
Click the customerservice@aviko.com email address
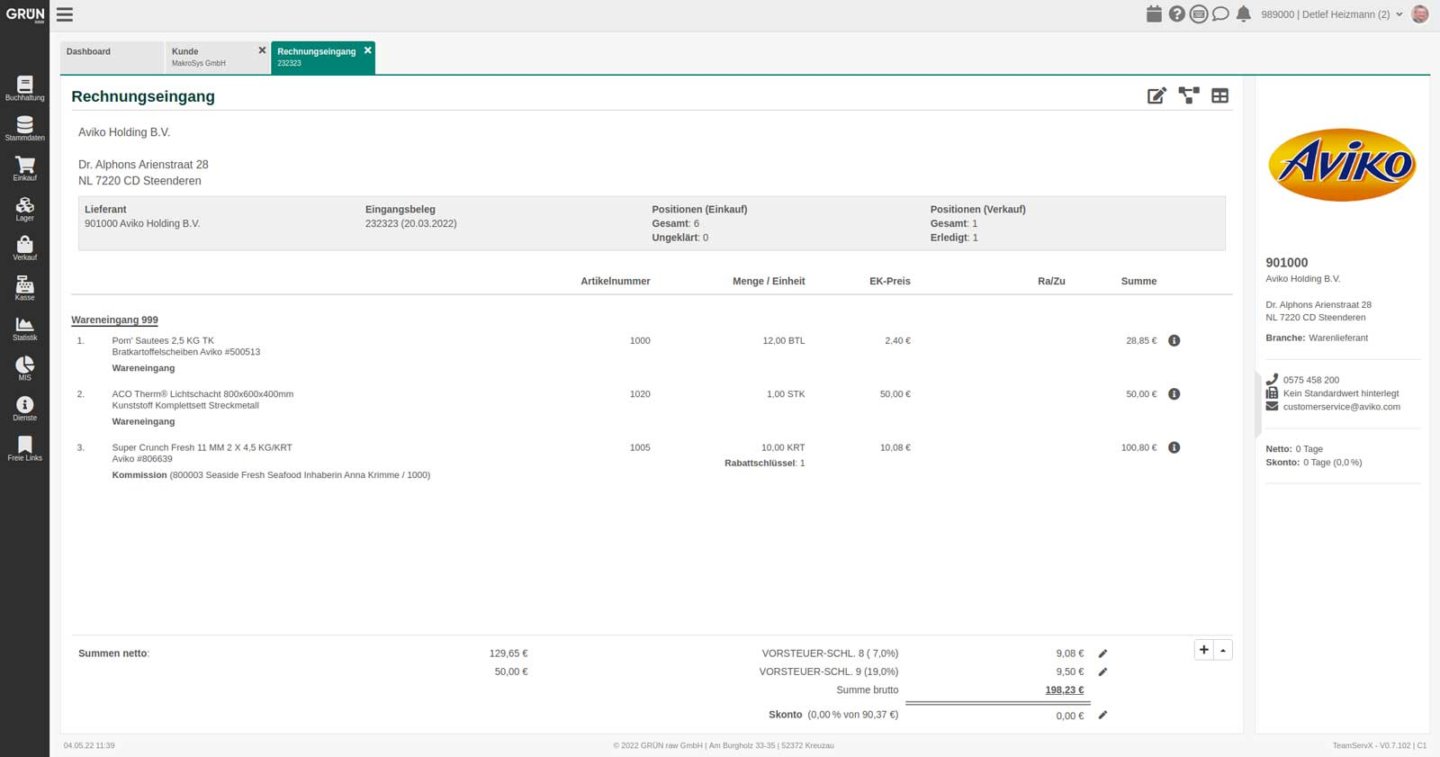tap(1341, 407)
